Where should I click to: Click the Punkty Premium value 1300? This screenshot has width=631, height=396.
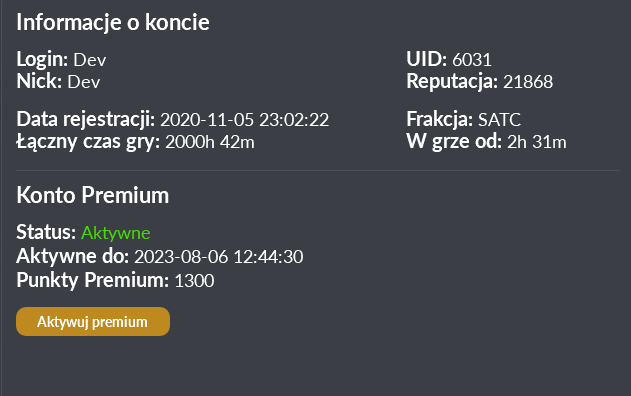tap(194, 280)
